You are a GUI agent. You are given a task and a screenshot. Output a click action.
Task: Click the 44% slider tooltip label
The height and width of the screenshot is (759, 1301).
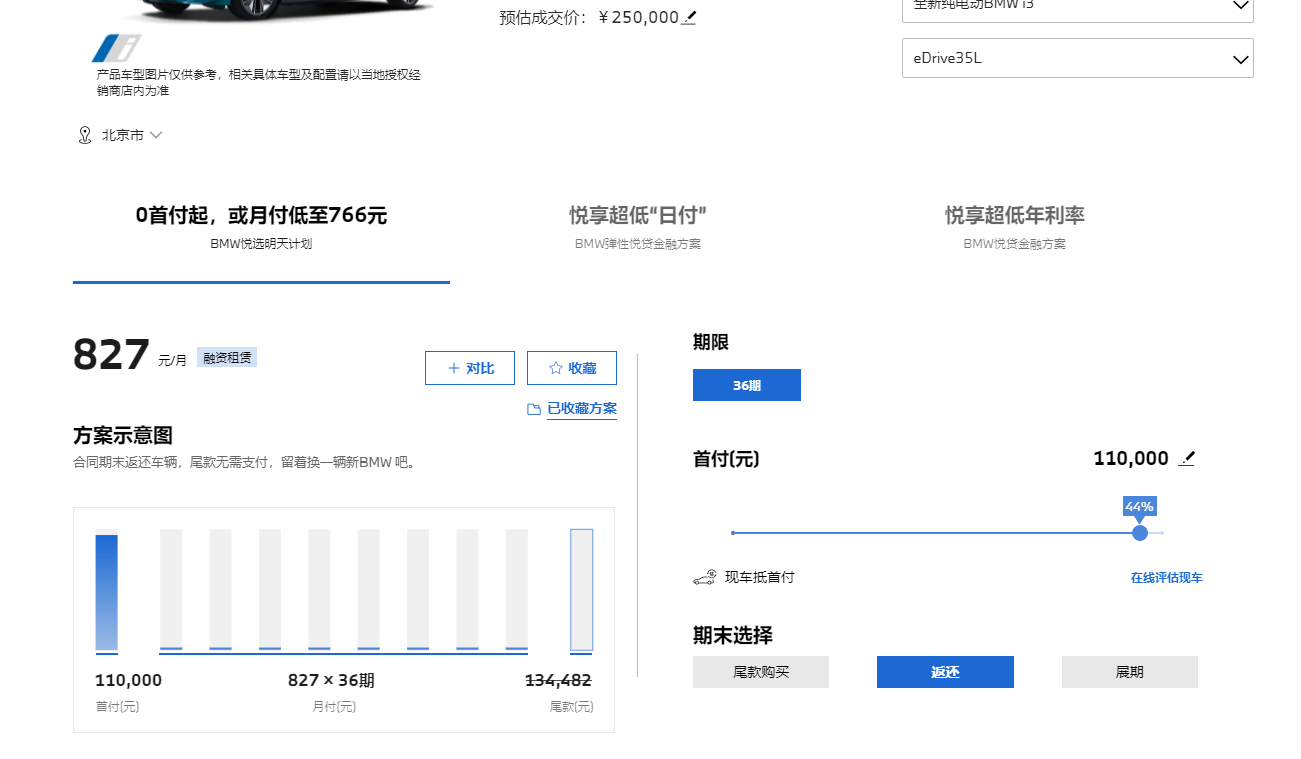1139,506
